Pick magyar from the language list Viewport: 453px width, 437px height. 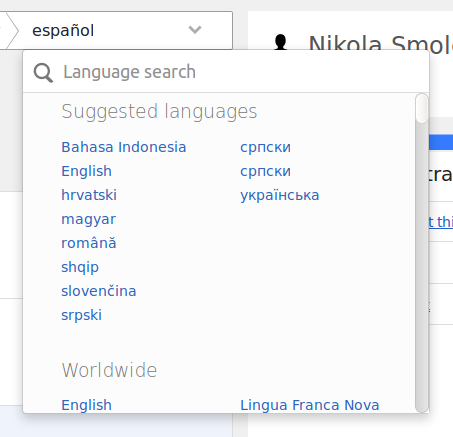pos(89,219)
